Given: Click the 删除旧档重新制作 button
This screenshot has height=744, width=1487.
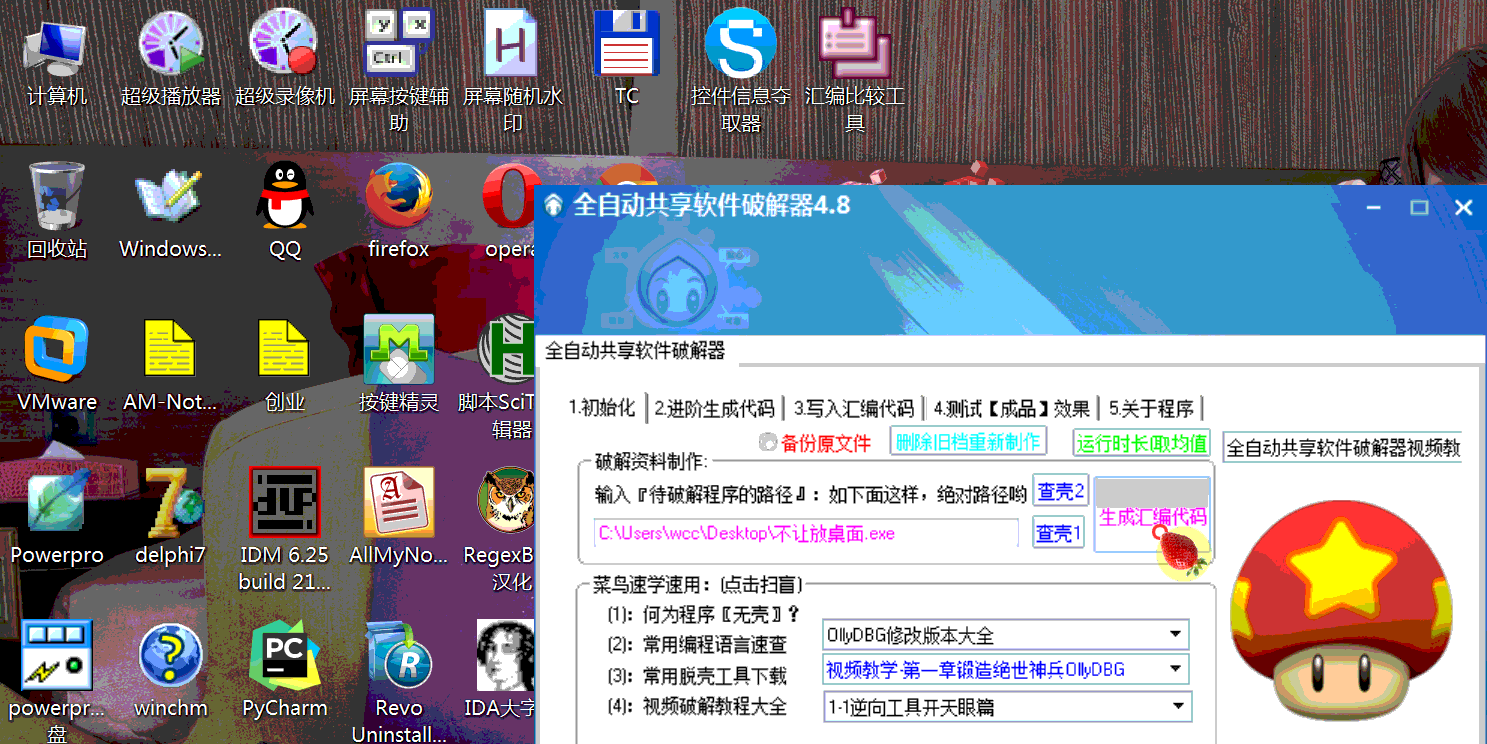Looking at the screenshot, I should tap(968, 442).
